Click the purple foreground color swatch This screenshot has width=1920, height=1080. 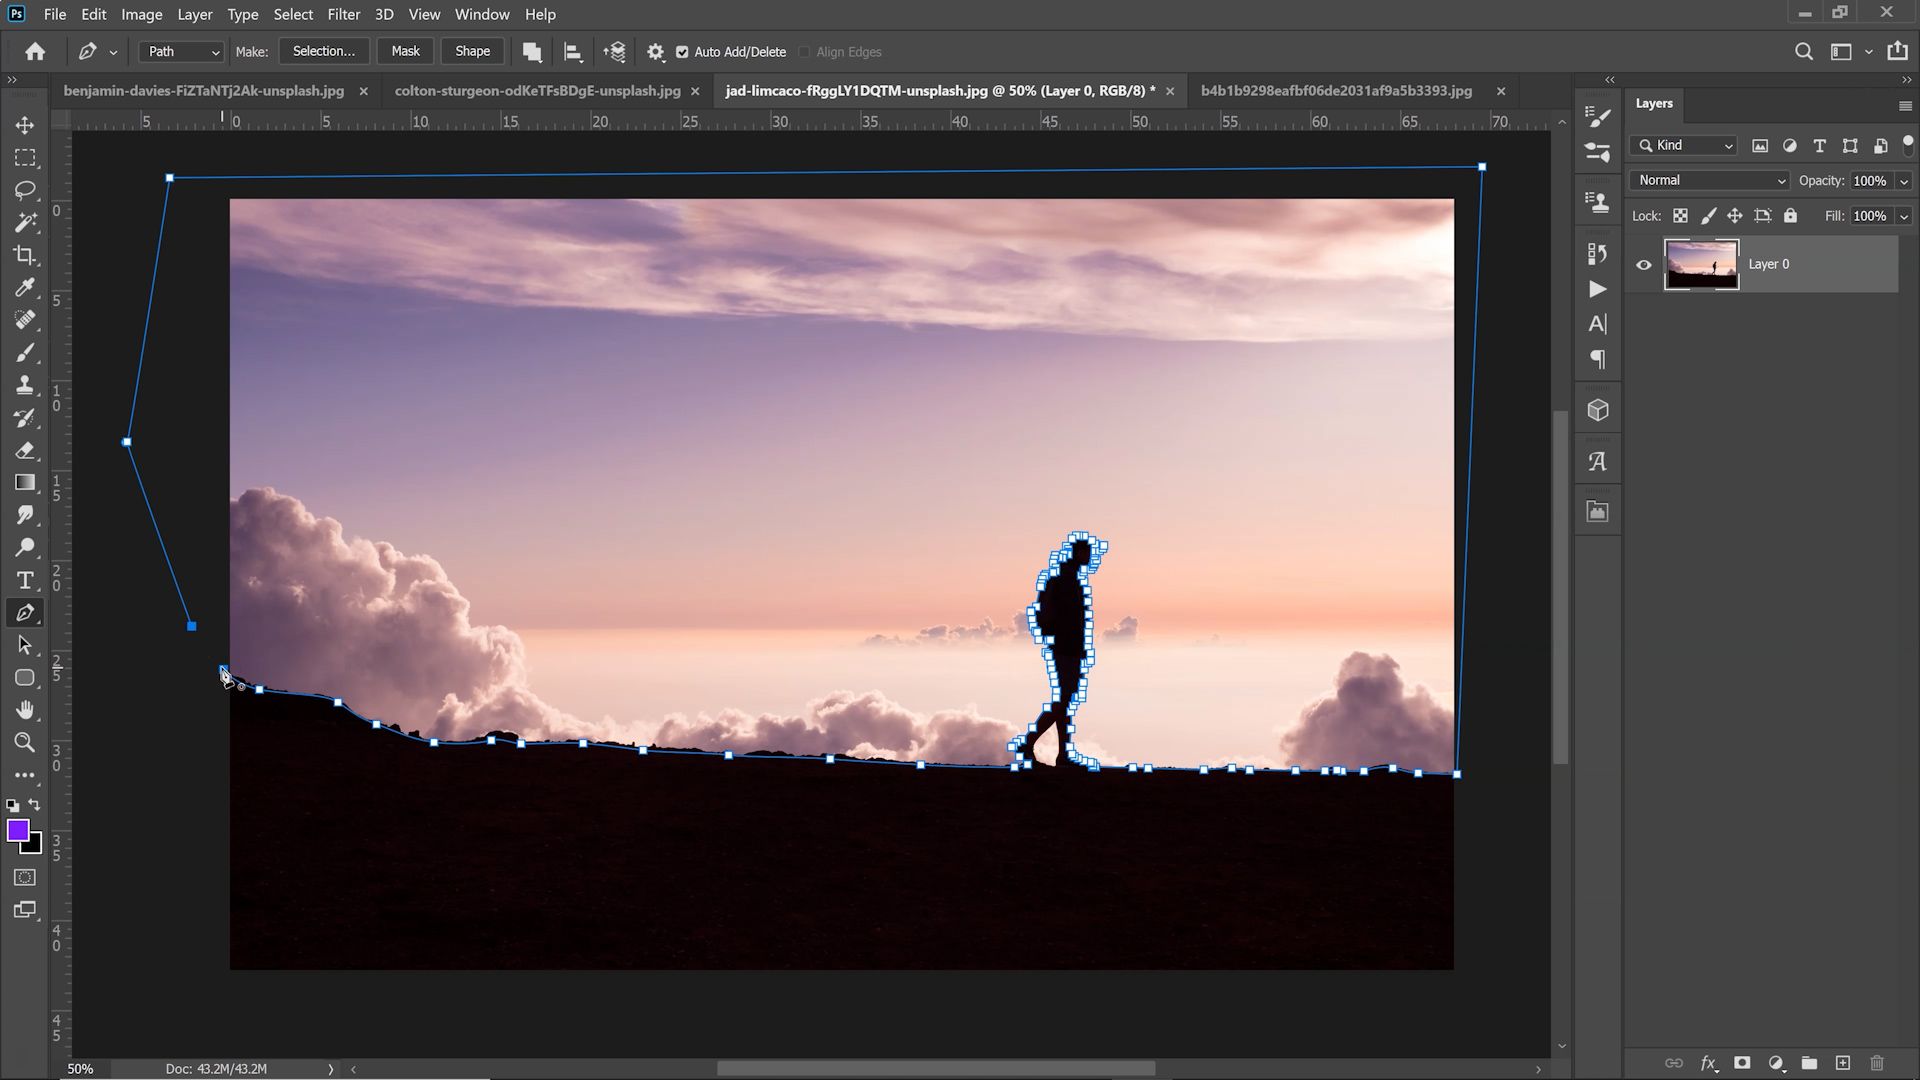(x=17, y=831)
